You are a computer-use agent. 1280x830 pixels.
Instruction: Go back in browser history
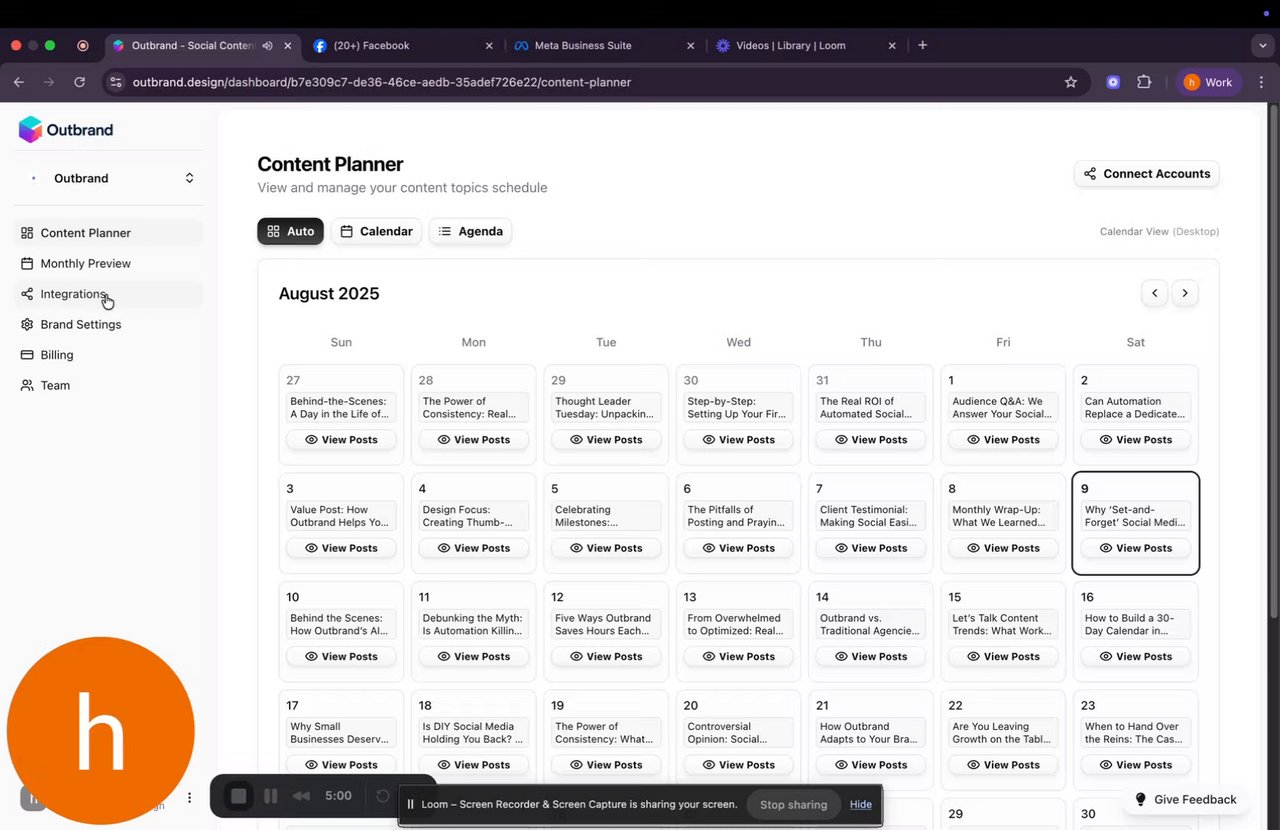click(x=18, y=82)
